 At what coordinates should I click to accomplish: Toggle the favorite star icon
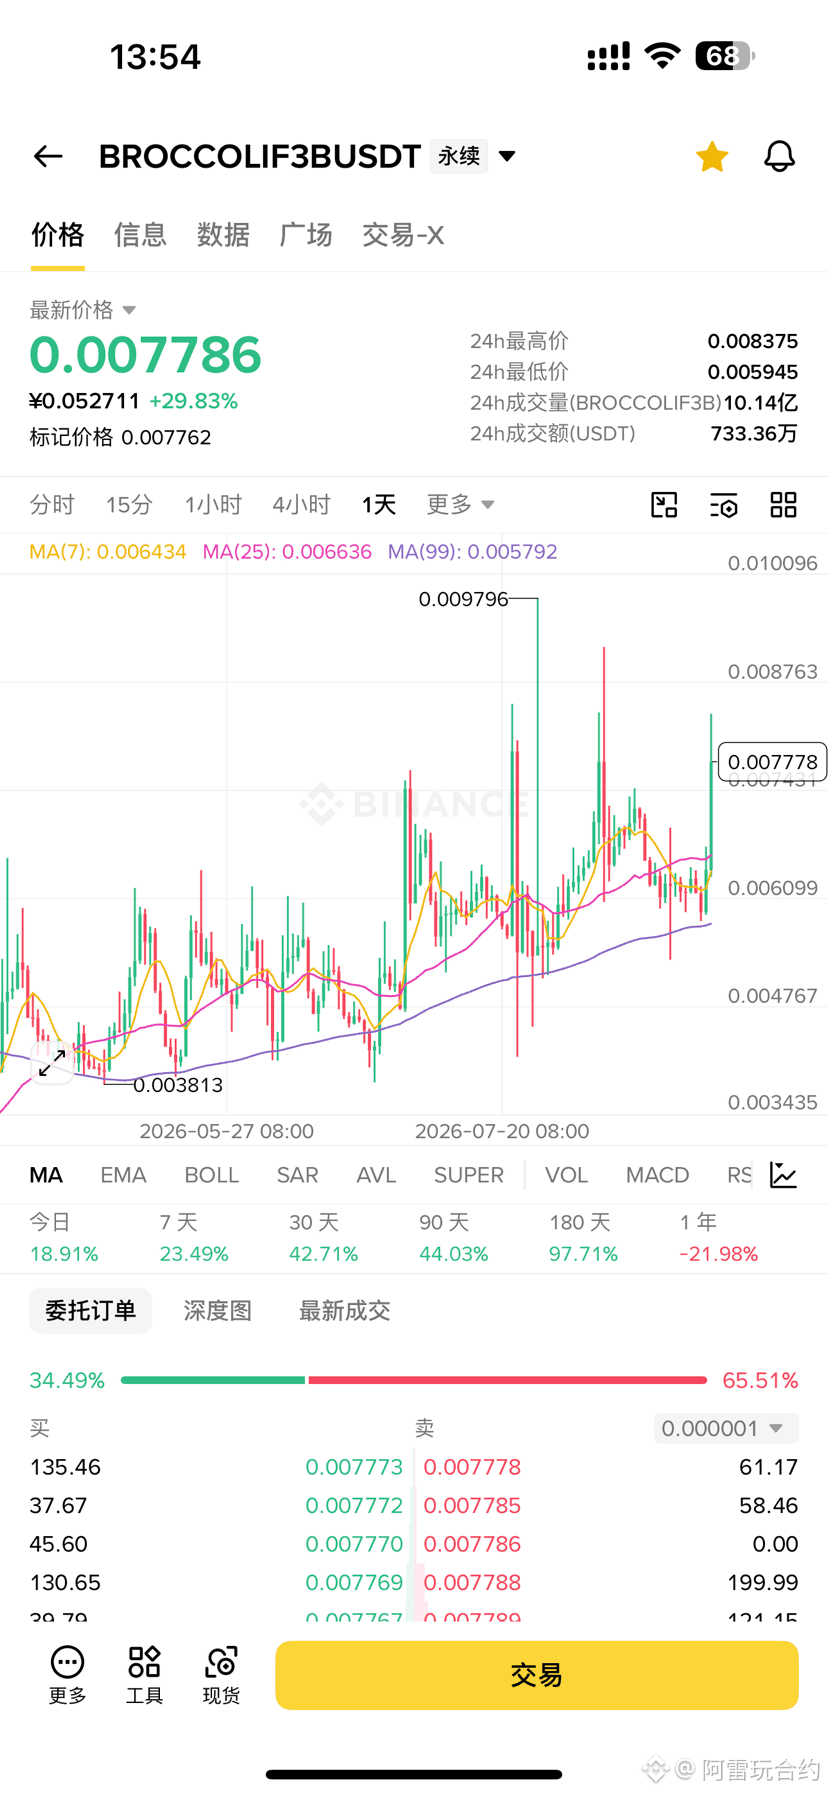712,156
